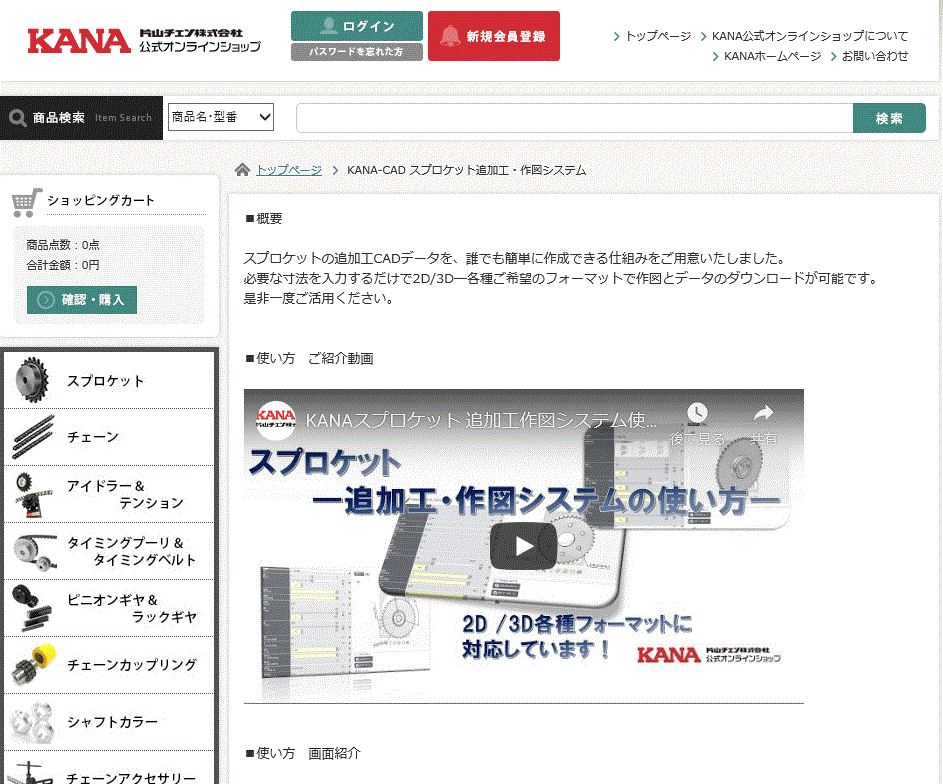Click the ショッピングカート heading text
This screenshot has width=943, height=784.
pos(101,200)
